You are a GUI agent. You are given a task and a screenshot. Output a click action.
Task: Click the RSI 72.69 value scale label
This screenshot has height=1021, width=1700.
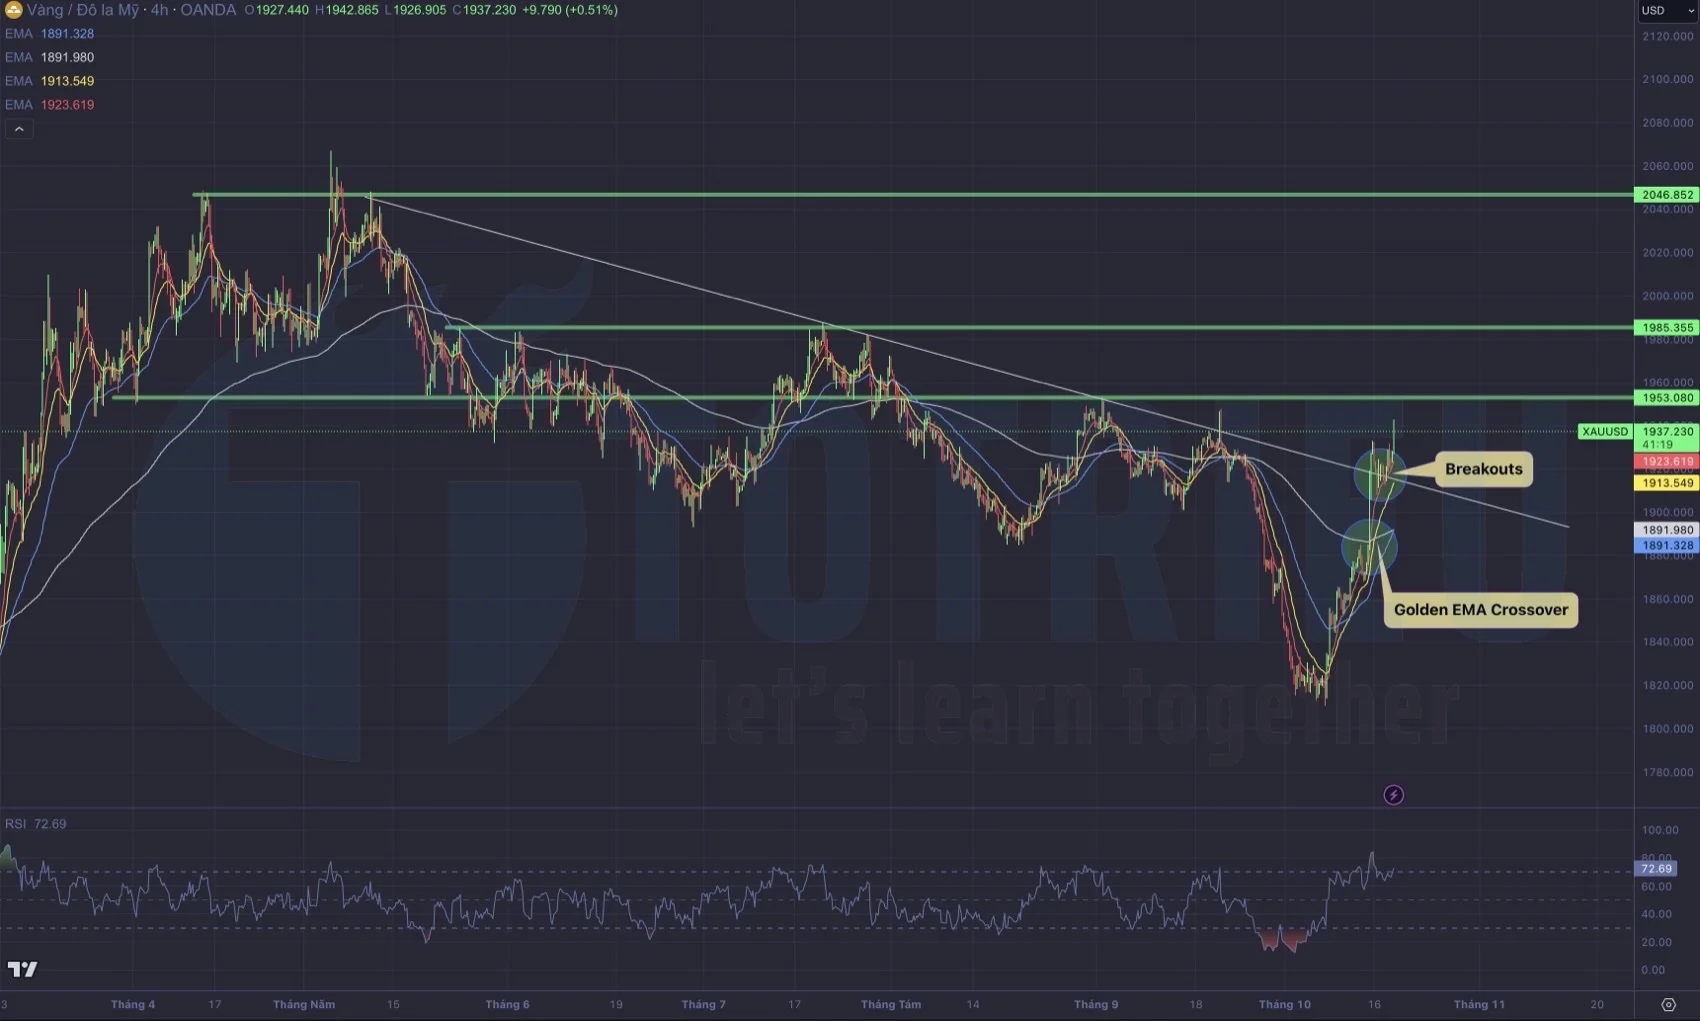[1656, 869]
